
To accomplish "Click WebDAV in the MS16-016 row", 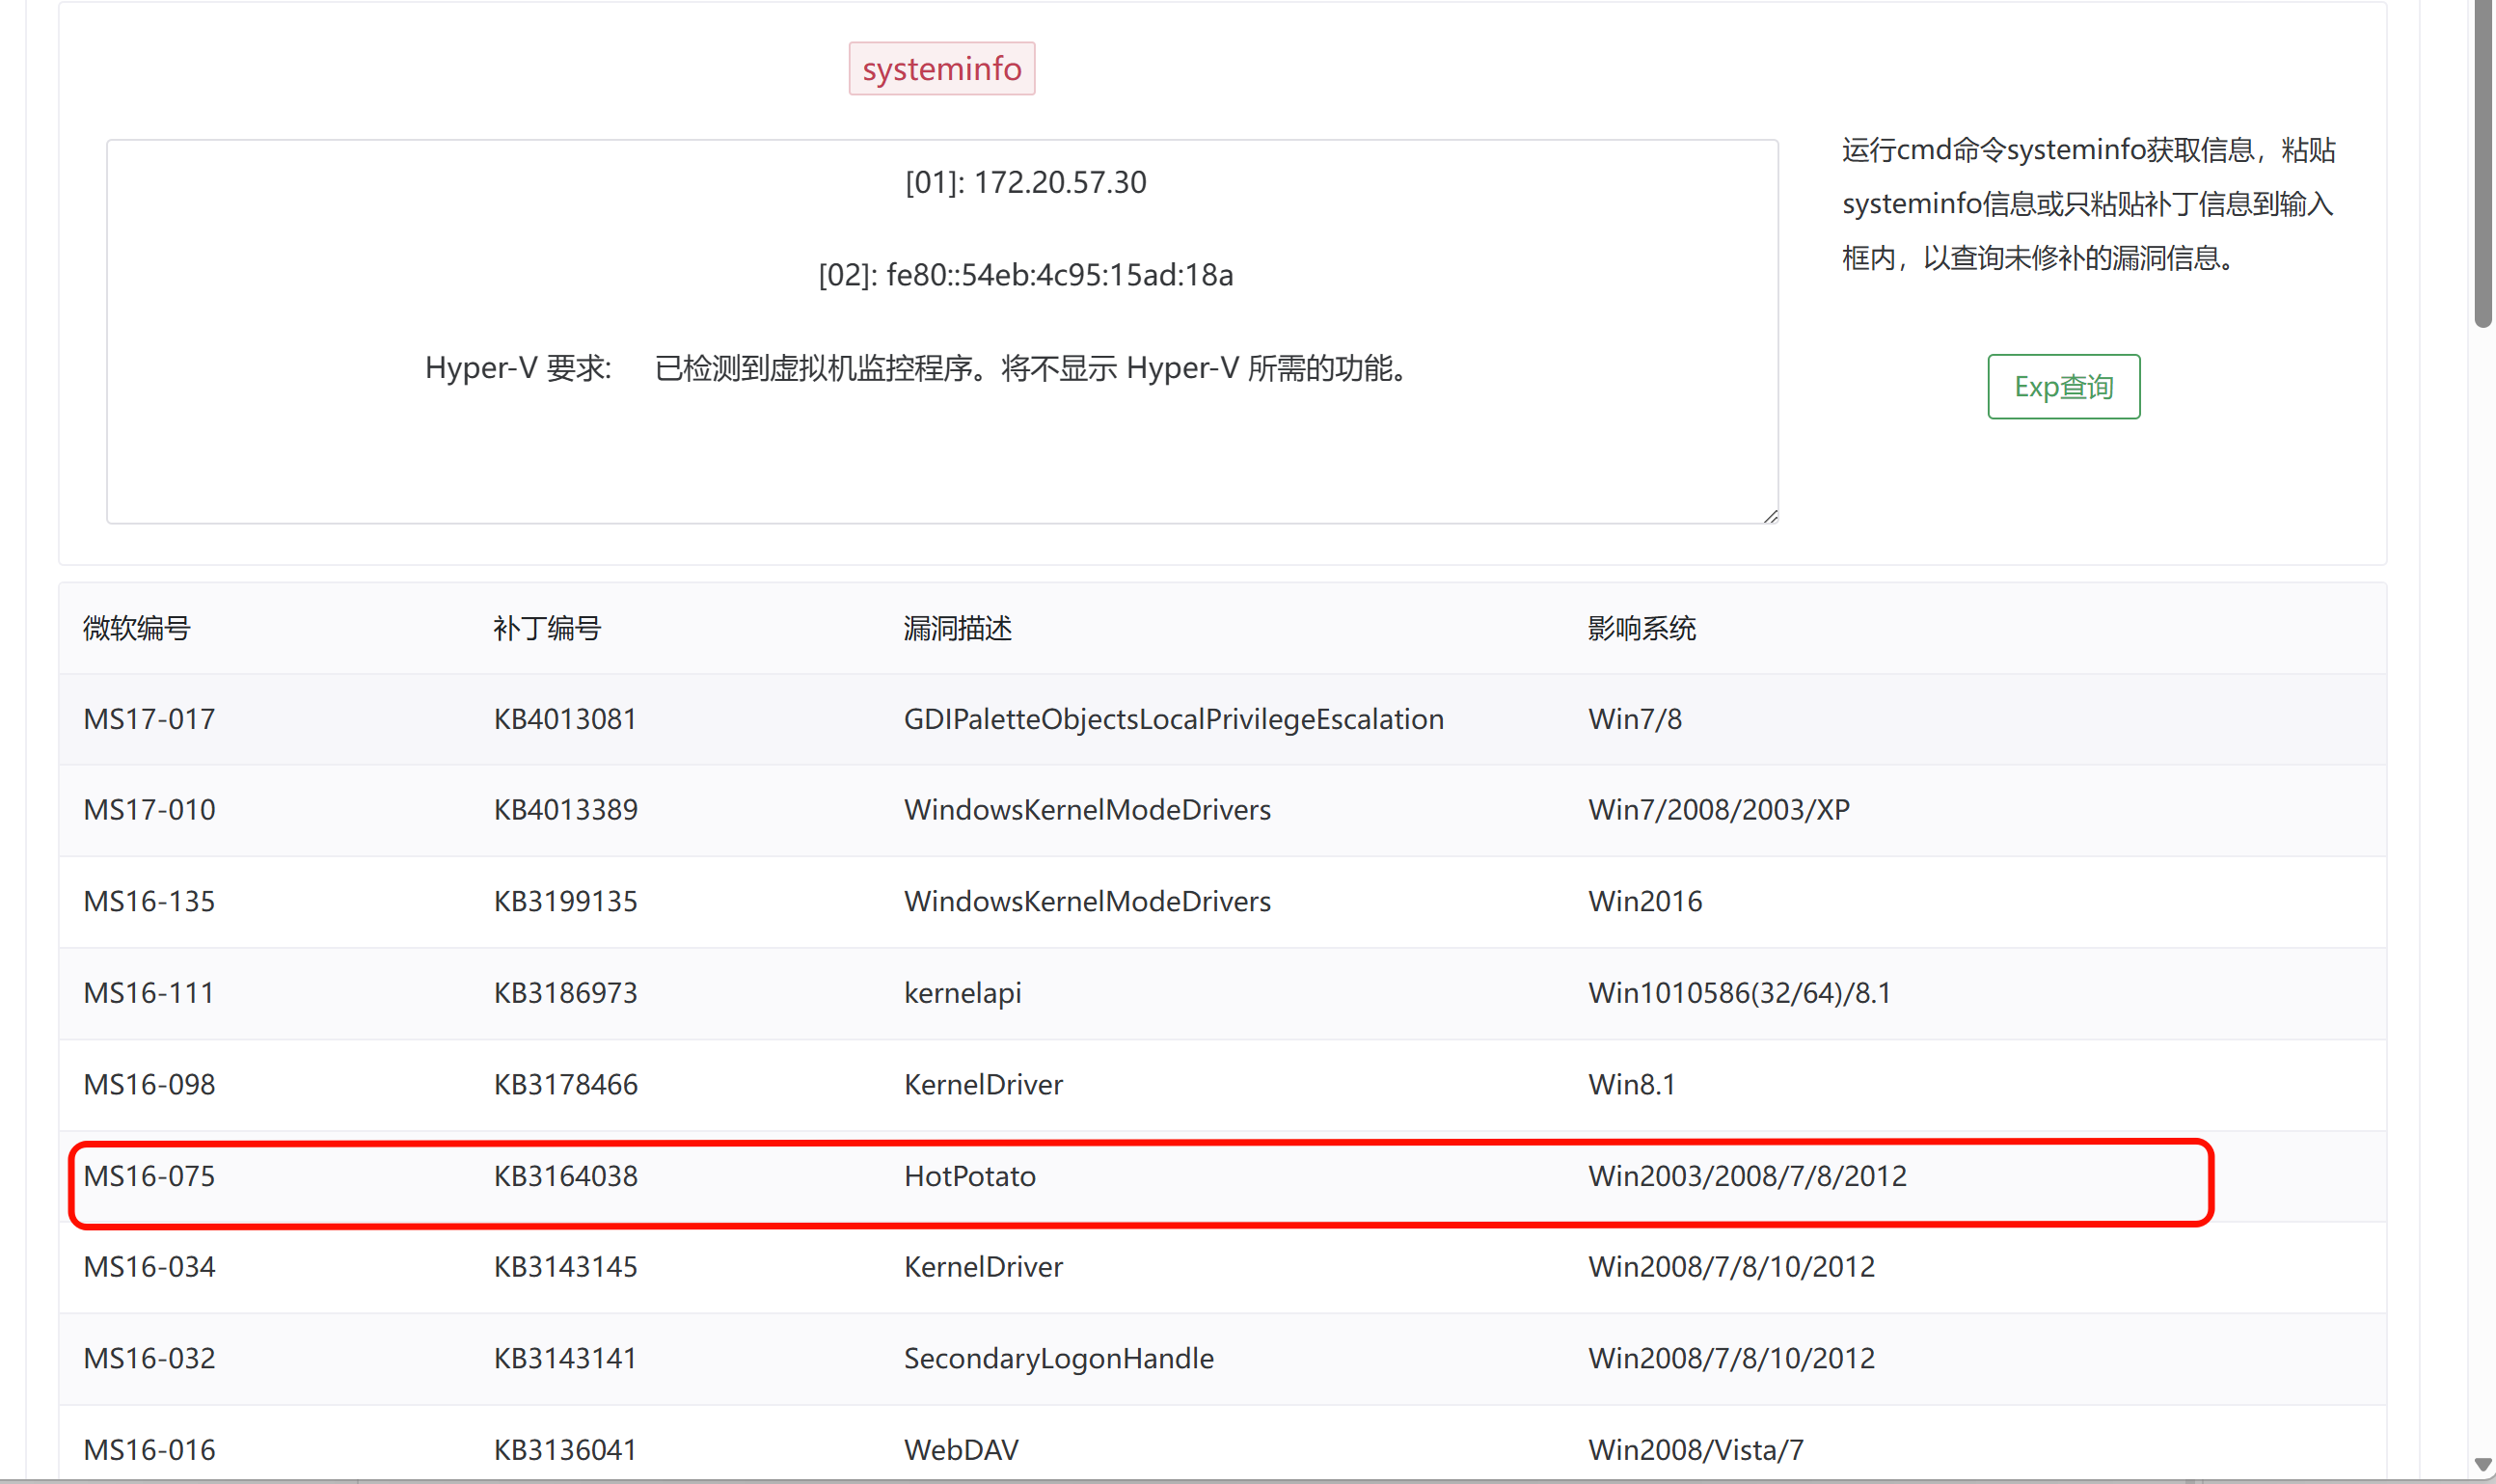I will [961, 1449].
